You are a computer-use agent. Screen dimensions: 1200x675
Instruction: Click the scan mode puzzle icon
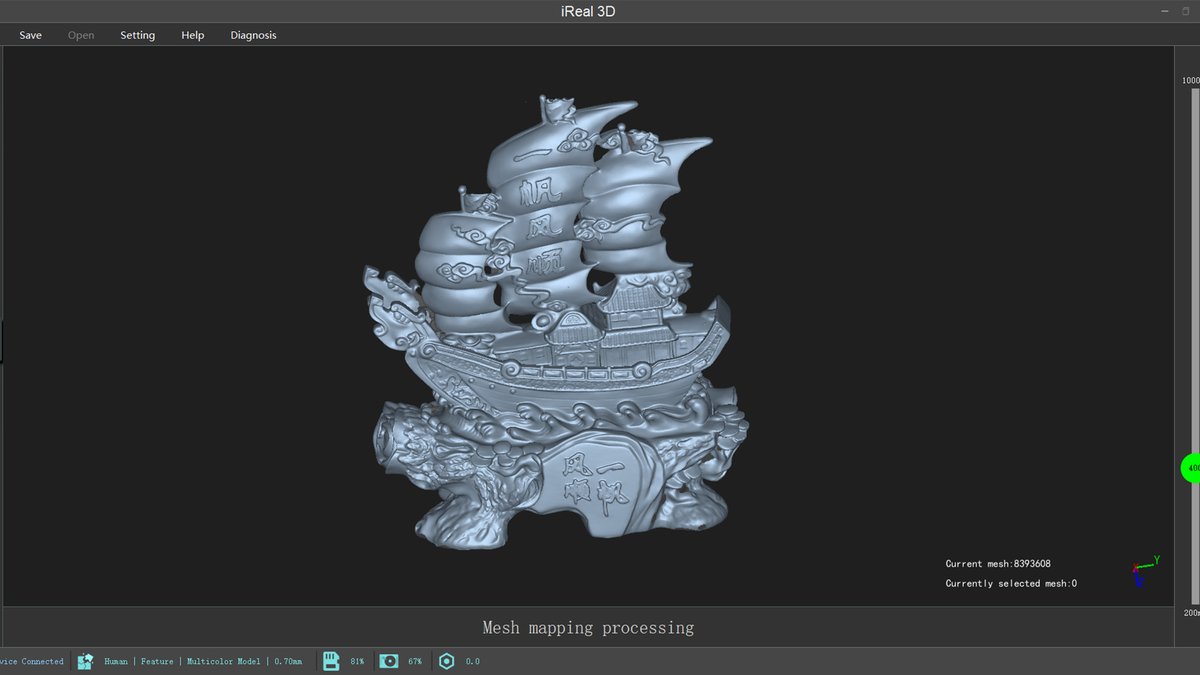pos(85,661)
